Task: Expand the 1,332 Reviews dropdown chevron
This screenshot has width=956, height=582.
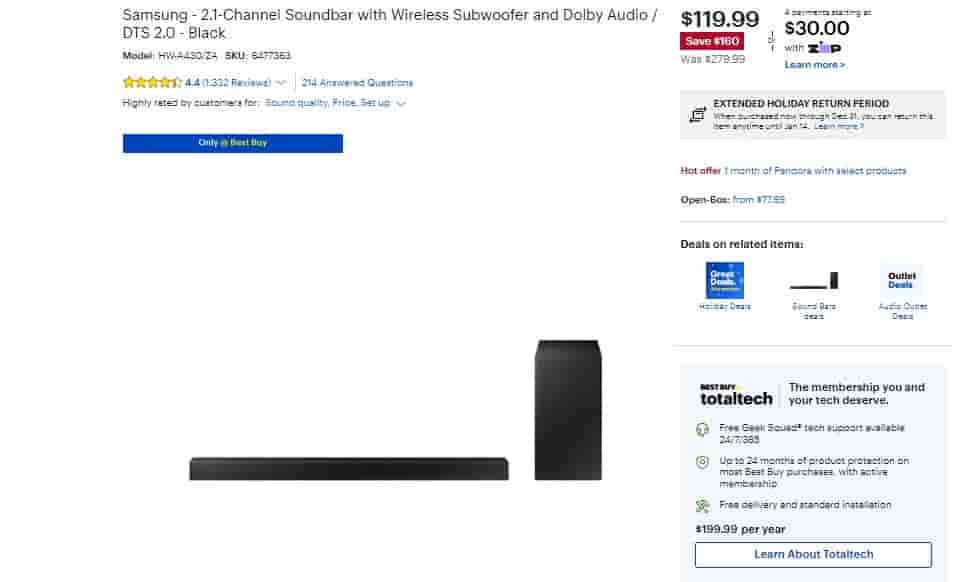Action: (281, 83)
